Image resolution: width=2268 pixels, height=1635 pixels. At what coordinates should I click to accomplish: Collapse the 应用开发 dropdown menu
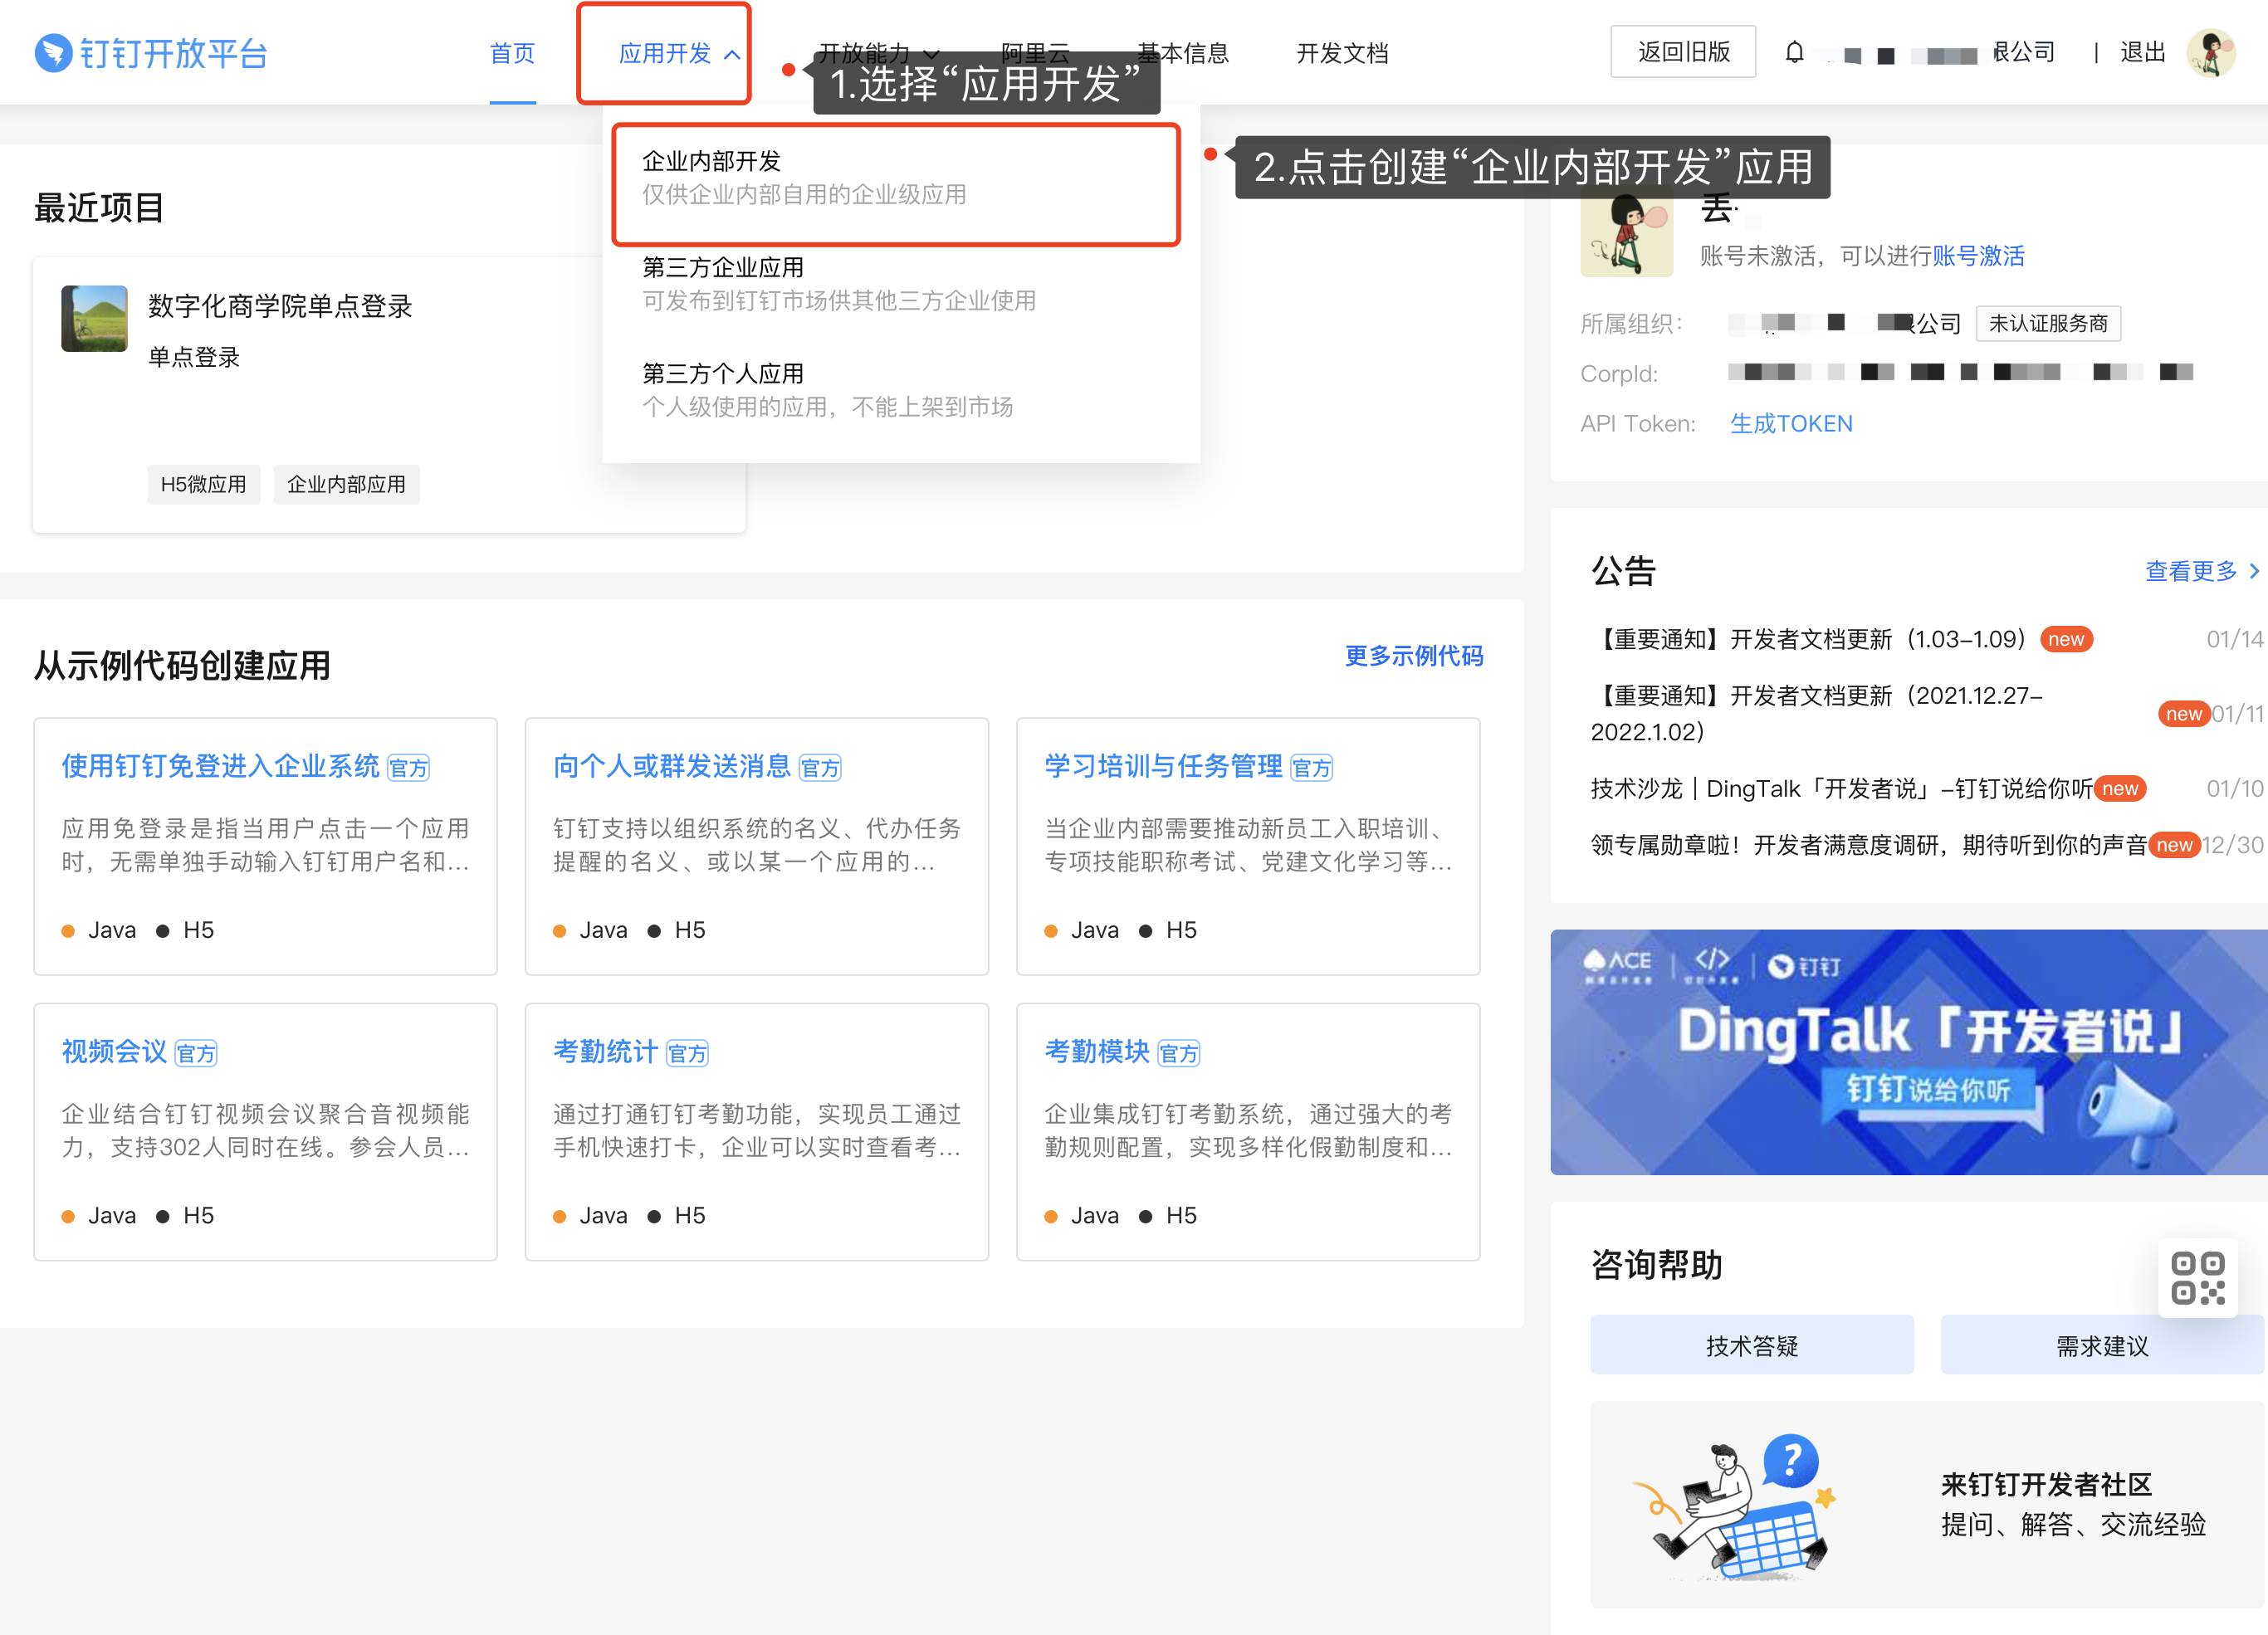point(732,55)
